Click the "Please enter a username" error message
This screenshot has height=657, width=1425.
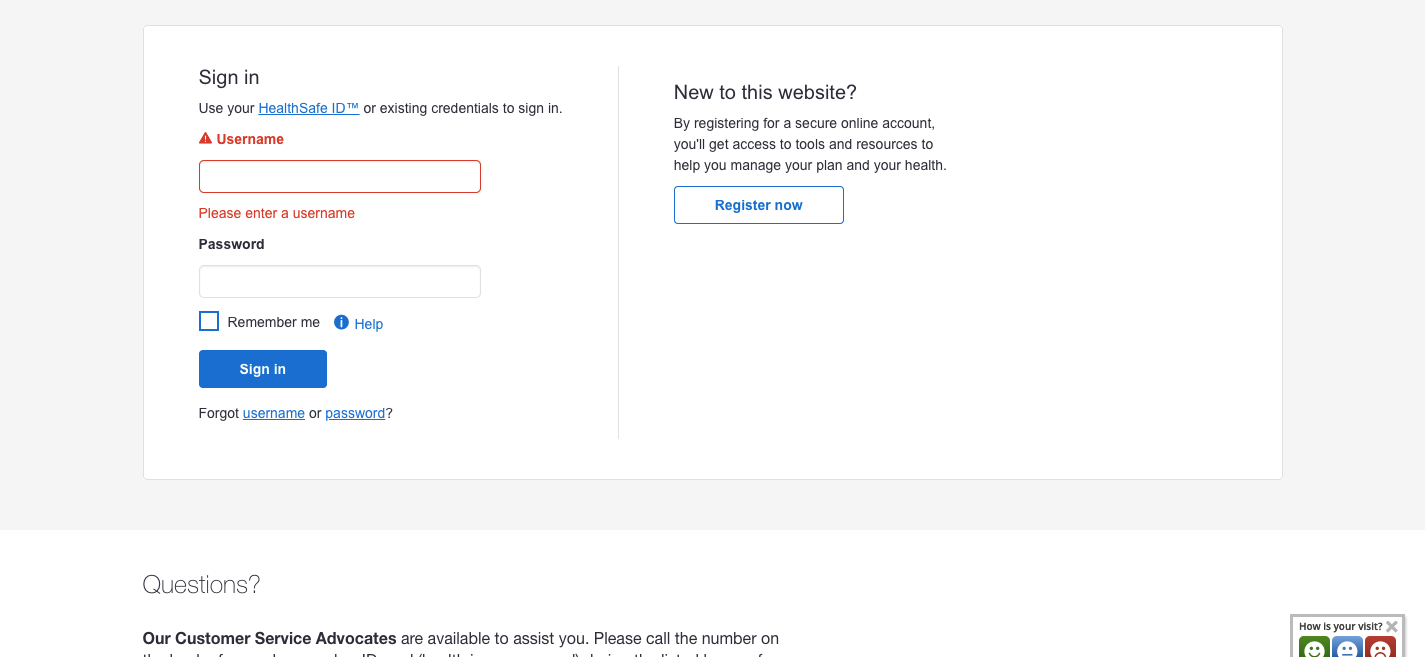coord(276,213)
